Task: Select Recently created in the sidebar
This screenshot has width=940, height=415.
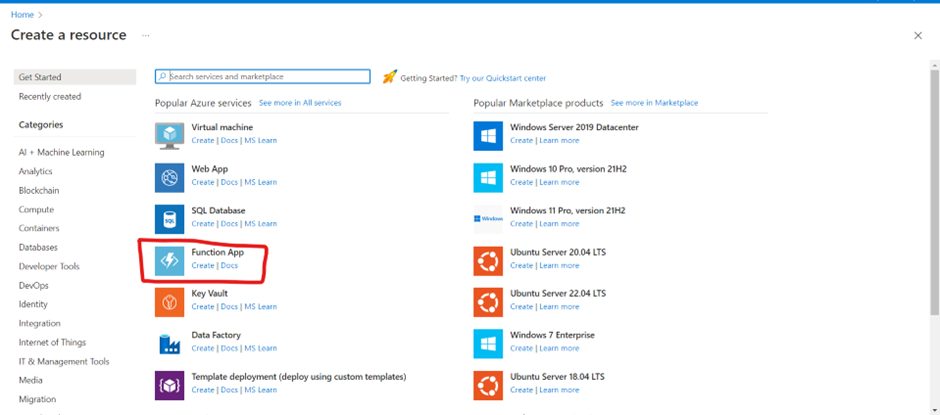Action: pyautogui.click(x=50, y=97)
